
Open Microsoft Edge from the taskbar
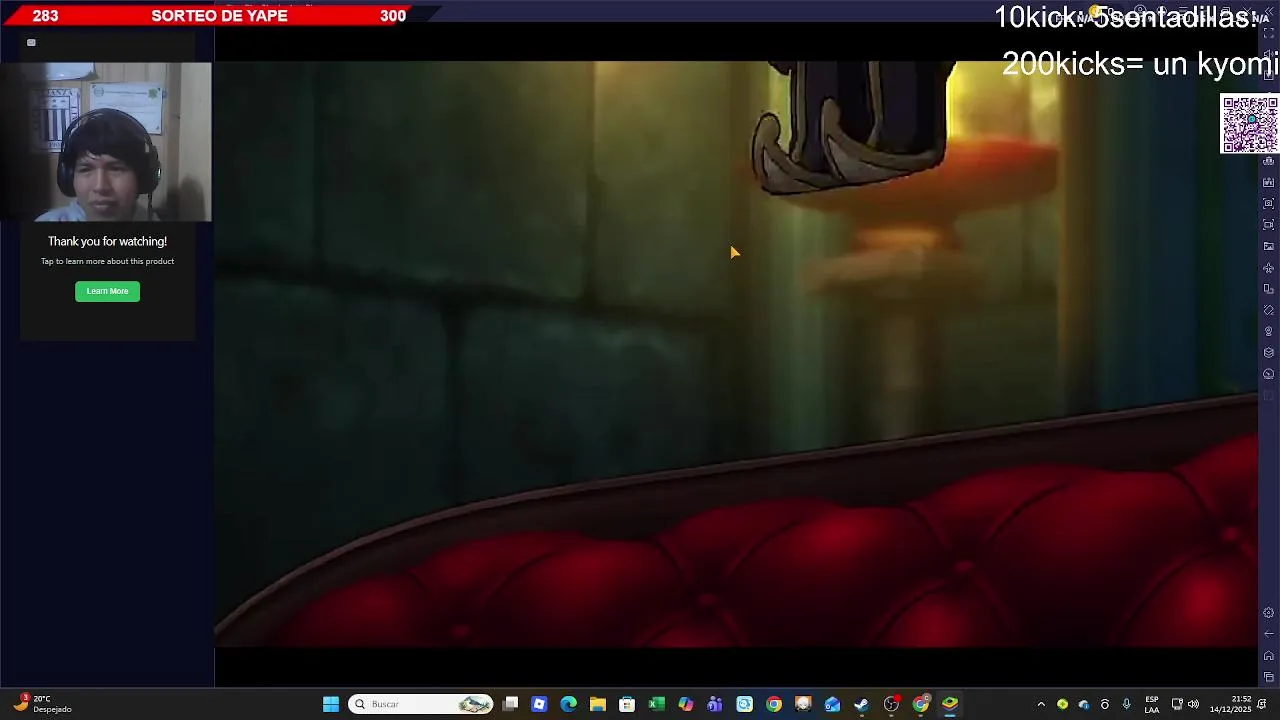[x=568, y=704]
